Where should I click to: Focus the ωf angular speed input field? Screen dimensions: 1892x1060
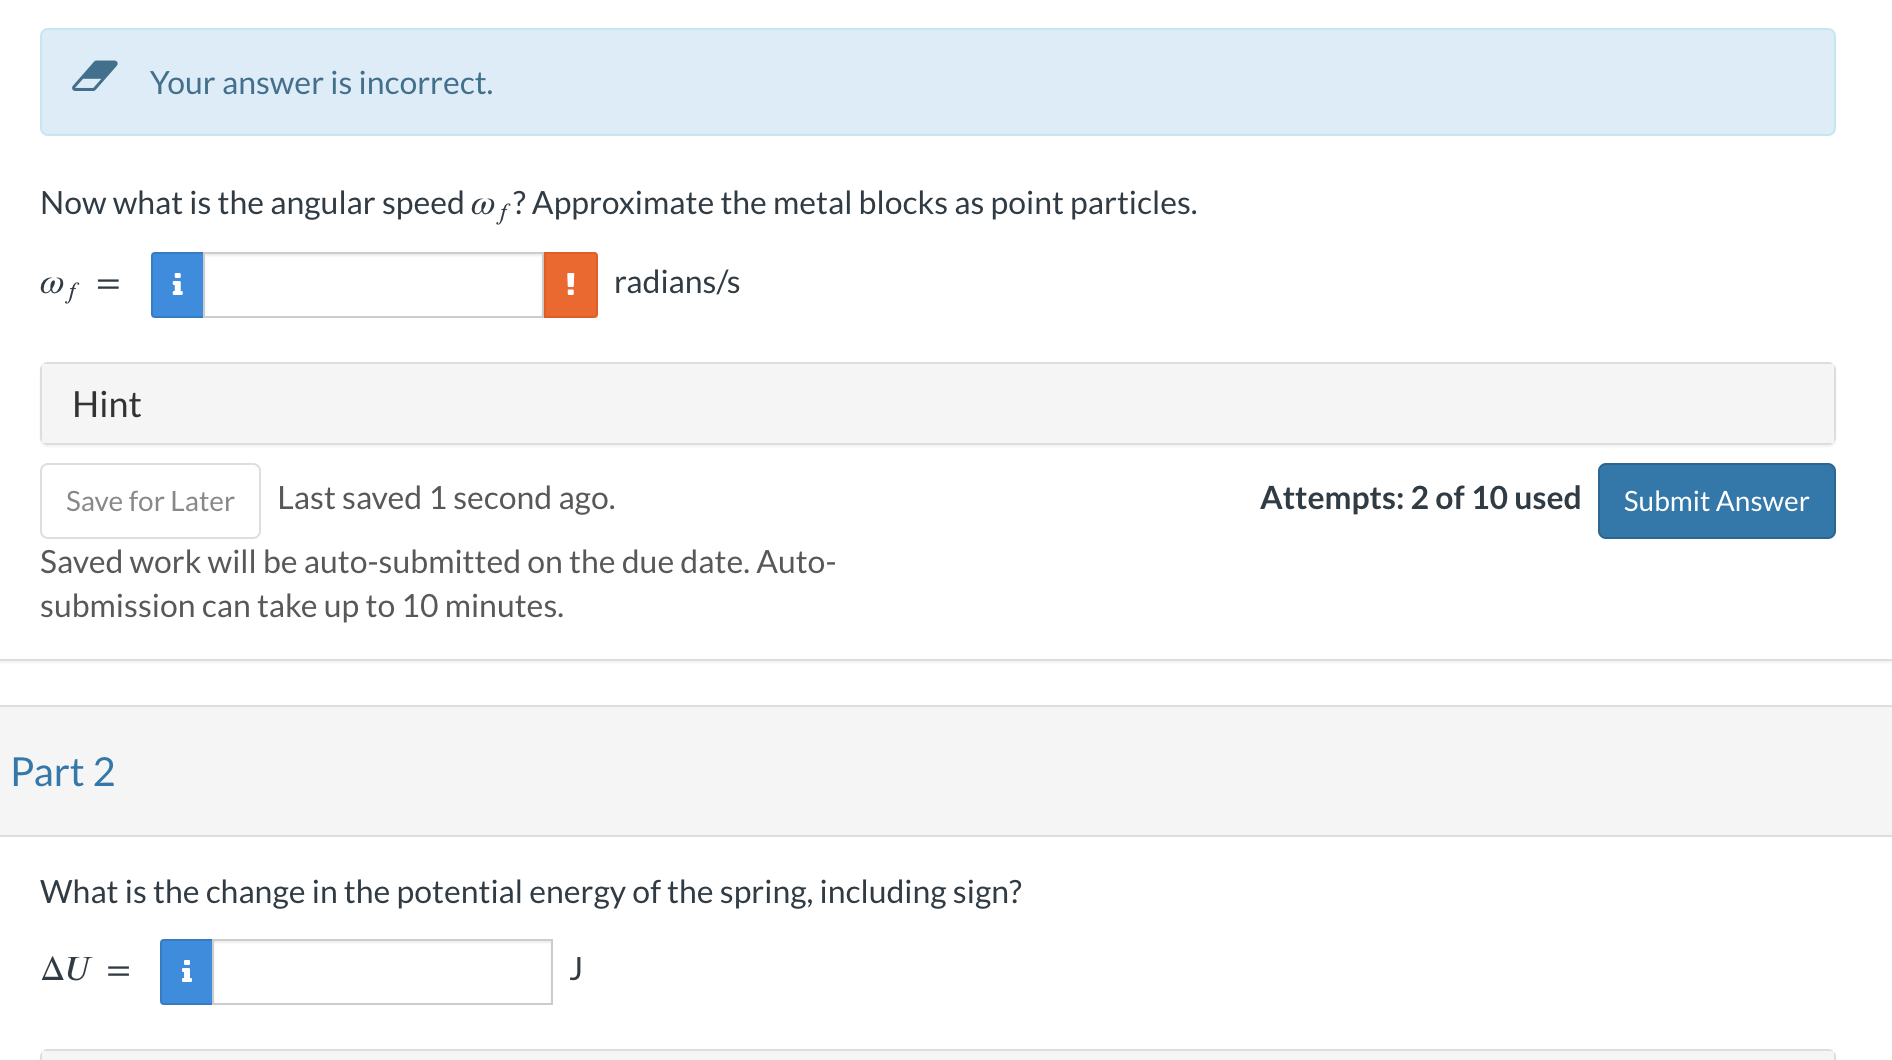coord(373,285)
